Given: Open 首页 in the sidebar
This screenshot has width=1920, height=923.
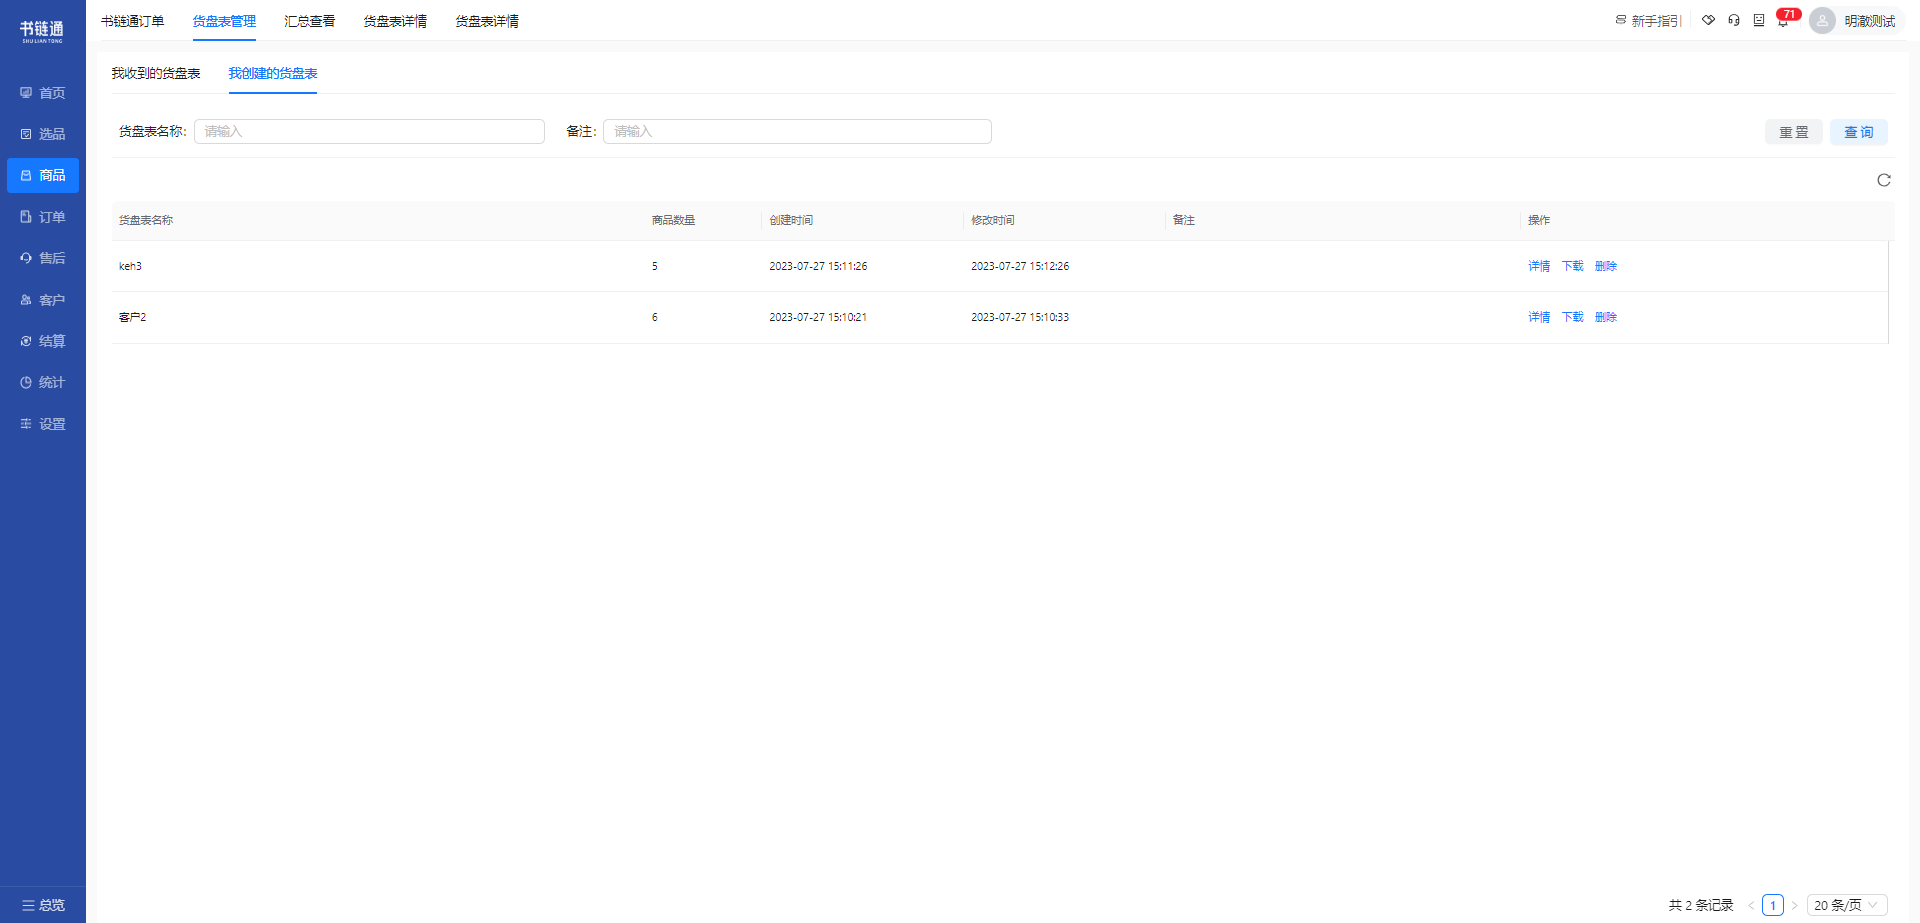Looking at the screenshot, I should point(43,93).
